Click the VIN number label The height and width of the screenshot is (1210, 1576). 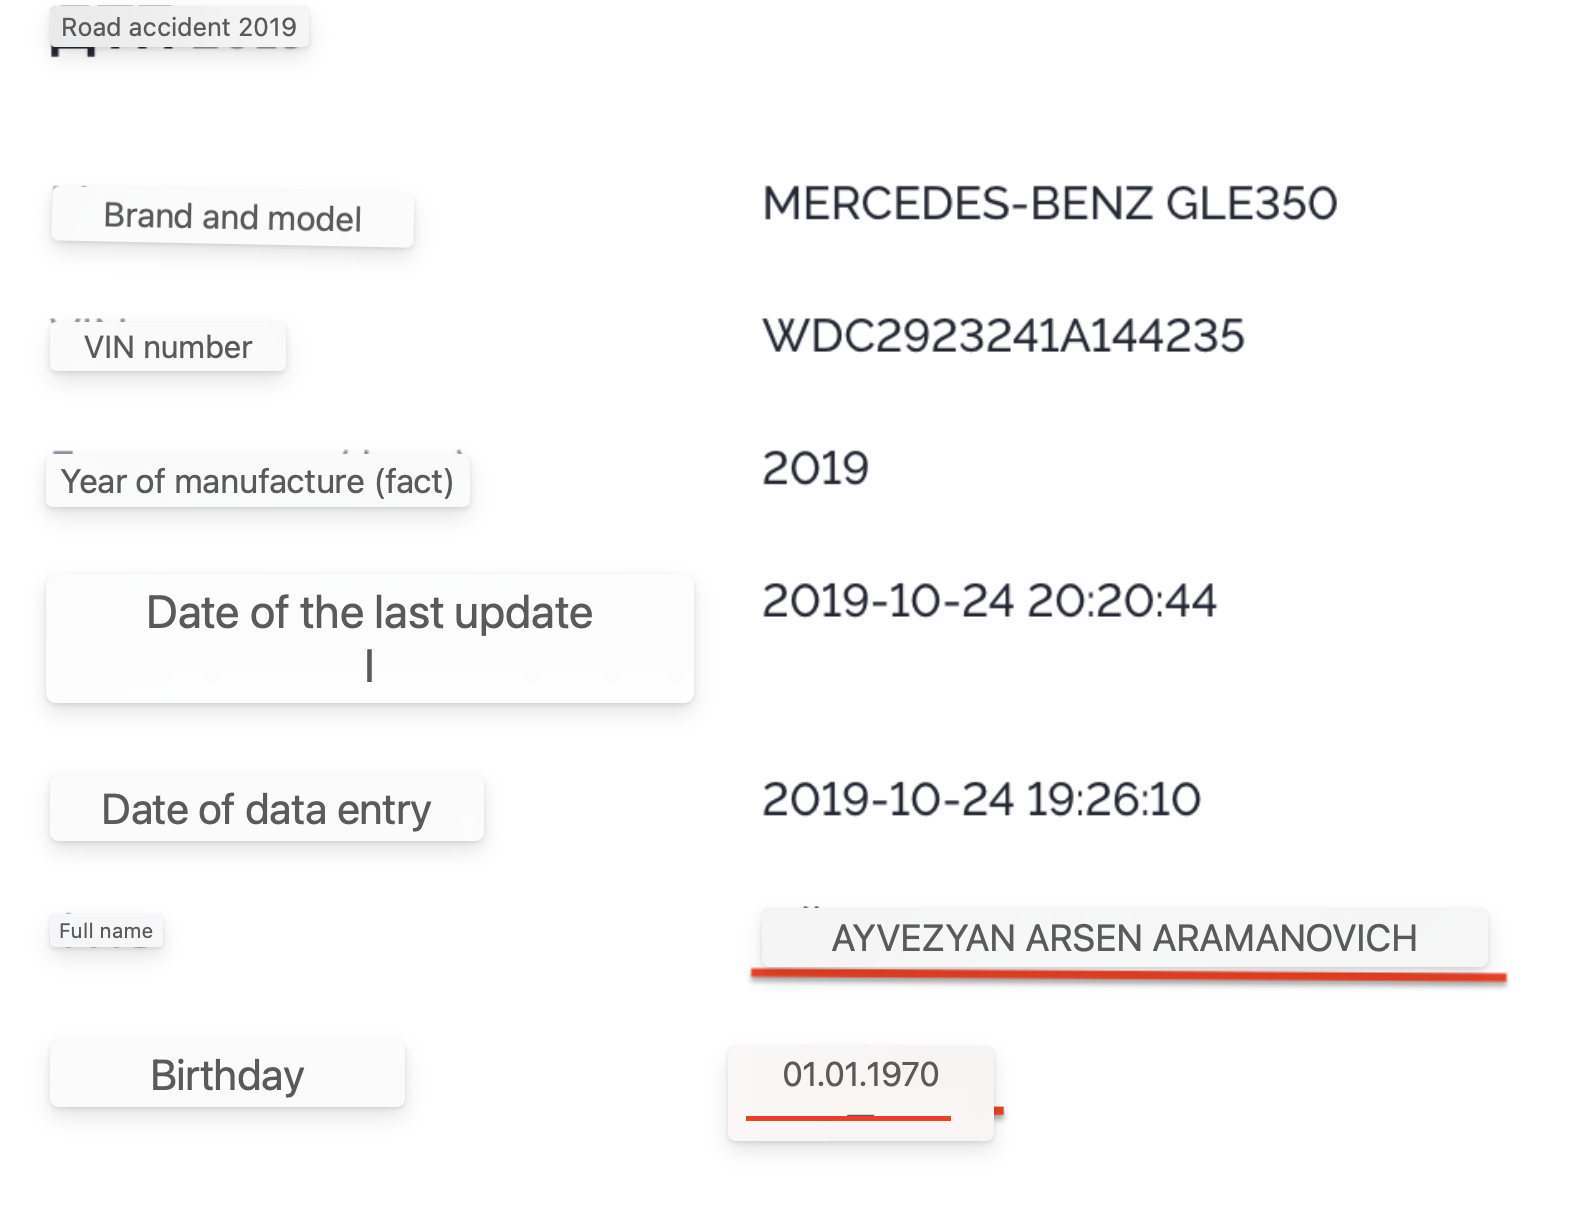pyautogui.click(x=168, y=347)
